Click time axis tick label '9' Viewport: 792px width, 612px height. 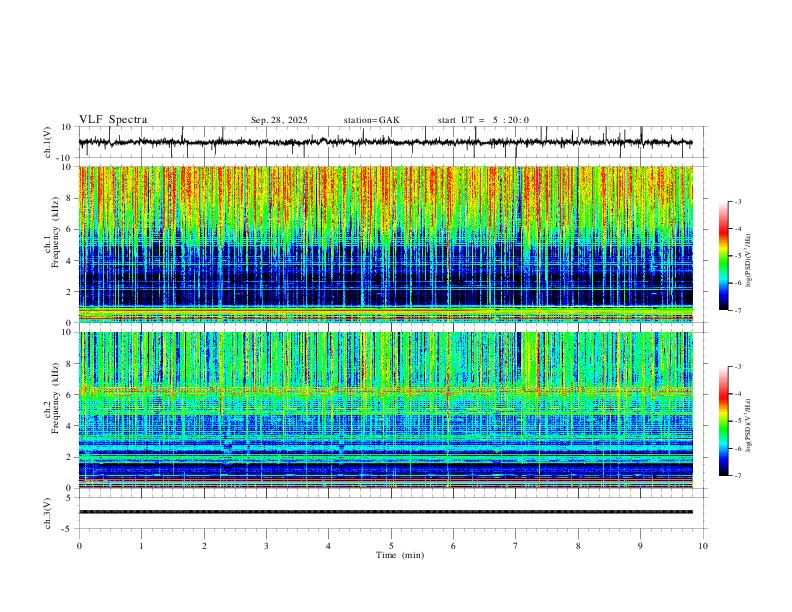tap(640, 546)
